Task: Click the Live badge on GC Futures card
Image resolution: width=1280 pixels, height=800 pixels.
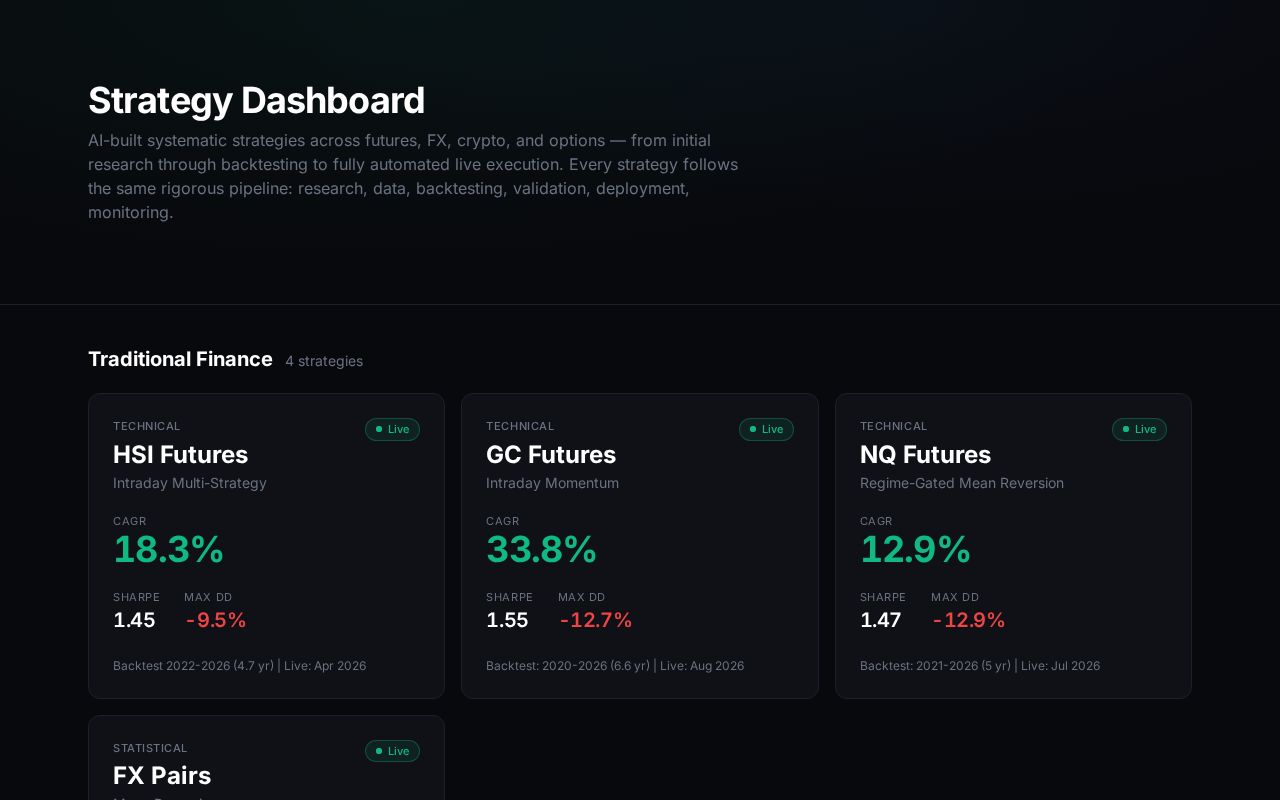Action: [x=766, y=429]
